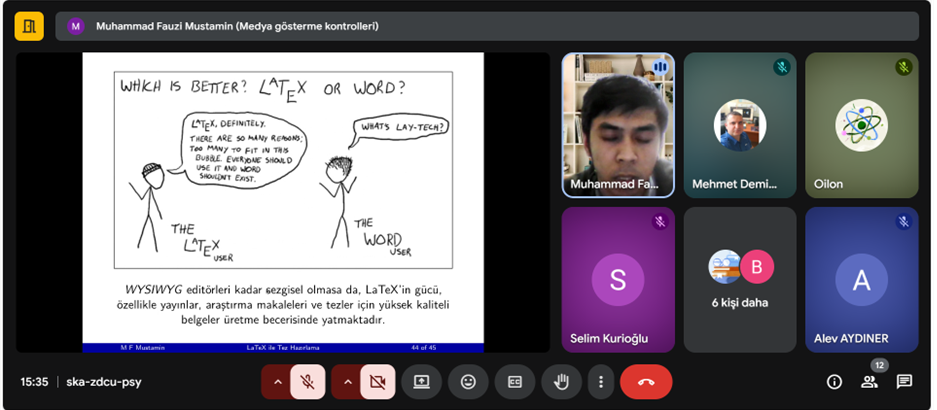Click the purple M avatar in top bar

(x=76, y=27)
